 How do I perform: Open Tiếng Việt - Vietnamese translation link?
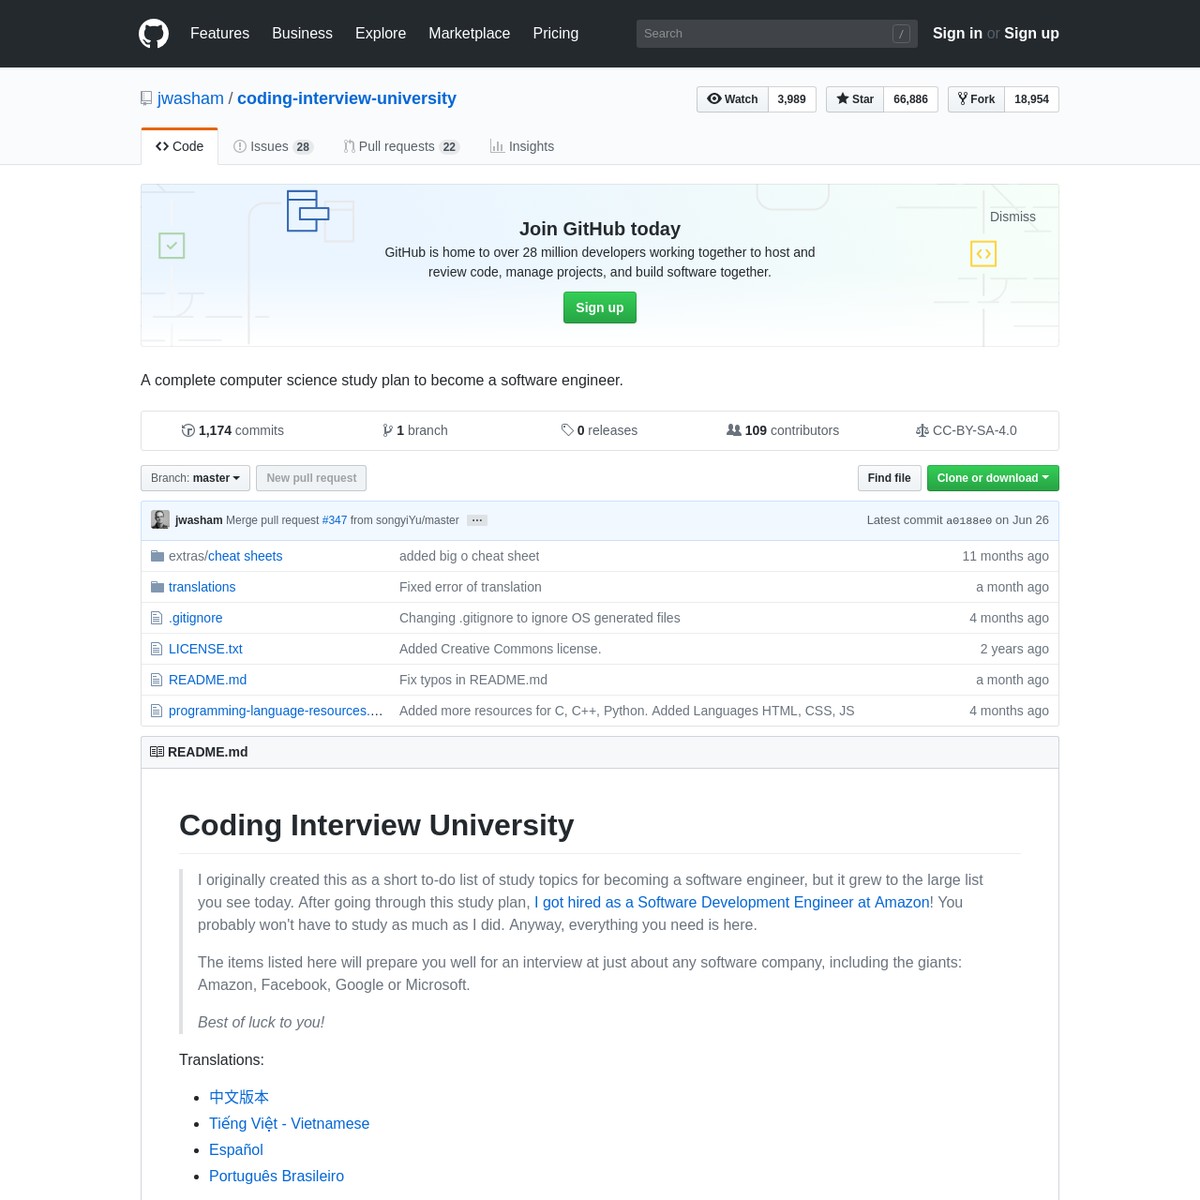[289, 1123]
